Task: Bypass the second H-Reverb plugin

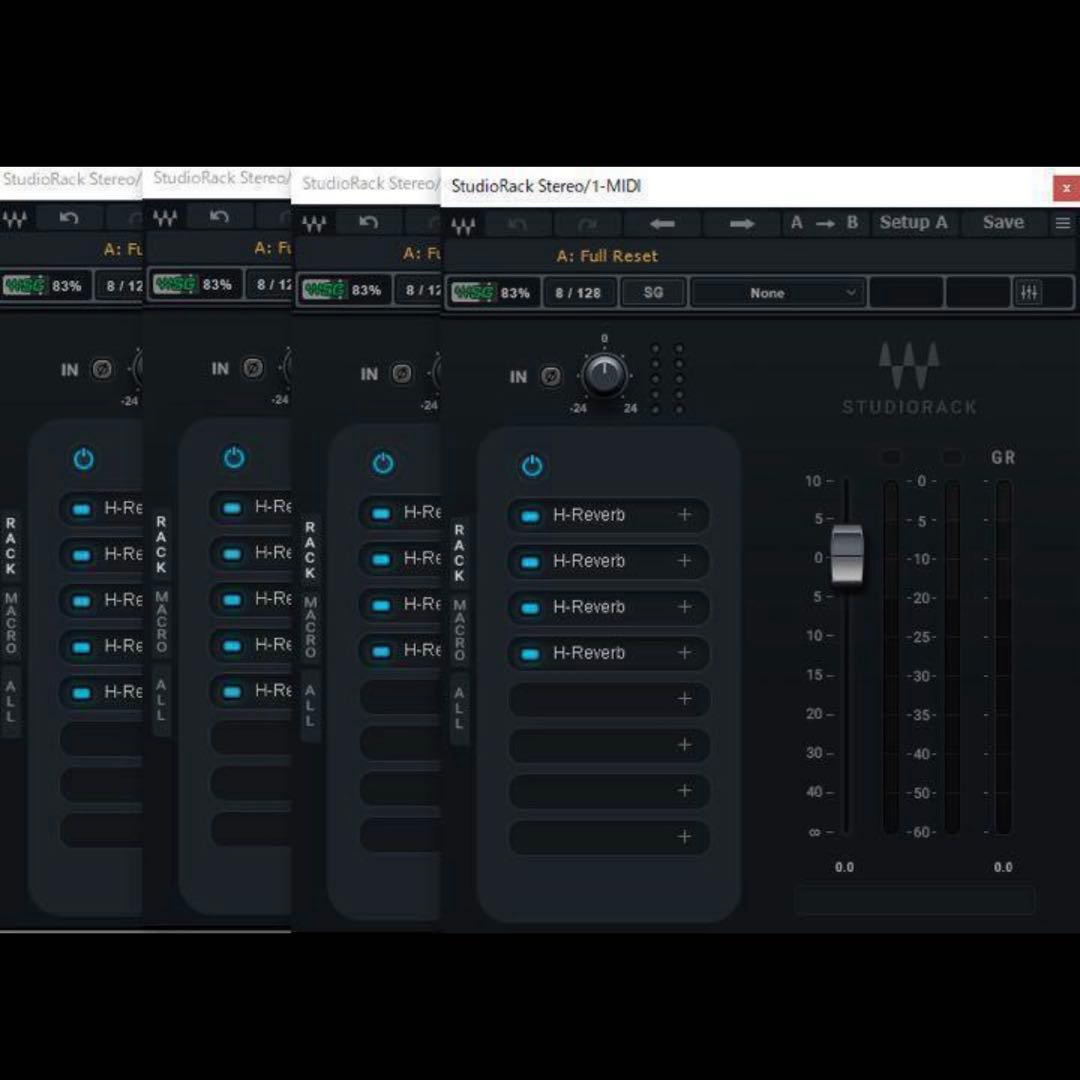Action: pyautogui.click(x=531, y=562)
